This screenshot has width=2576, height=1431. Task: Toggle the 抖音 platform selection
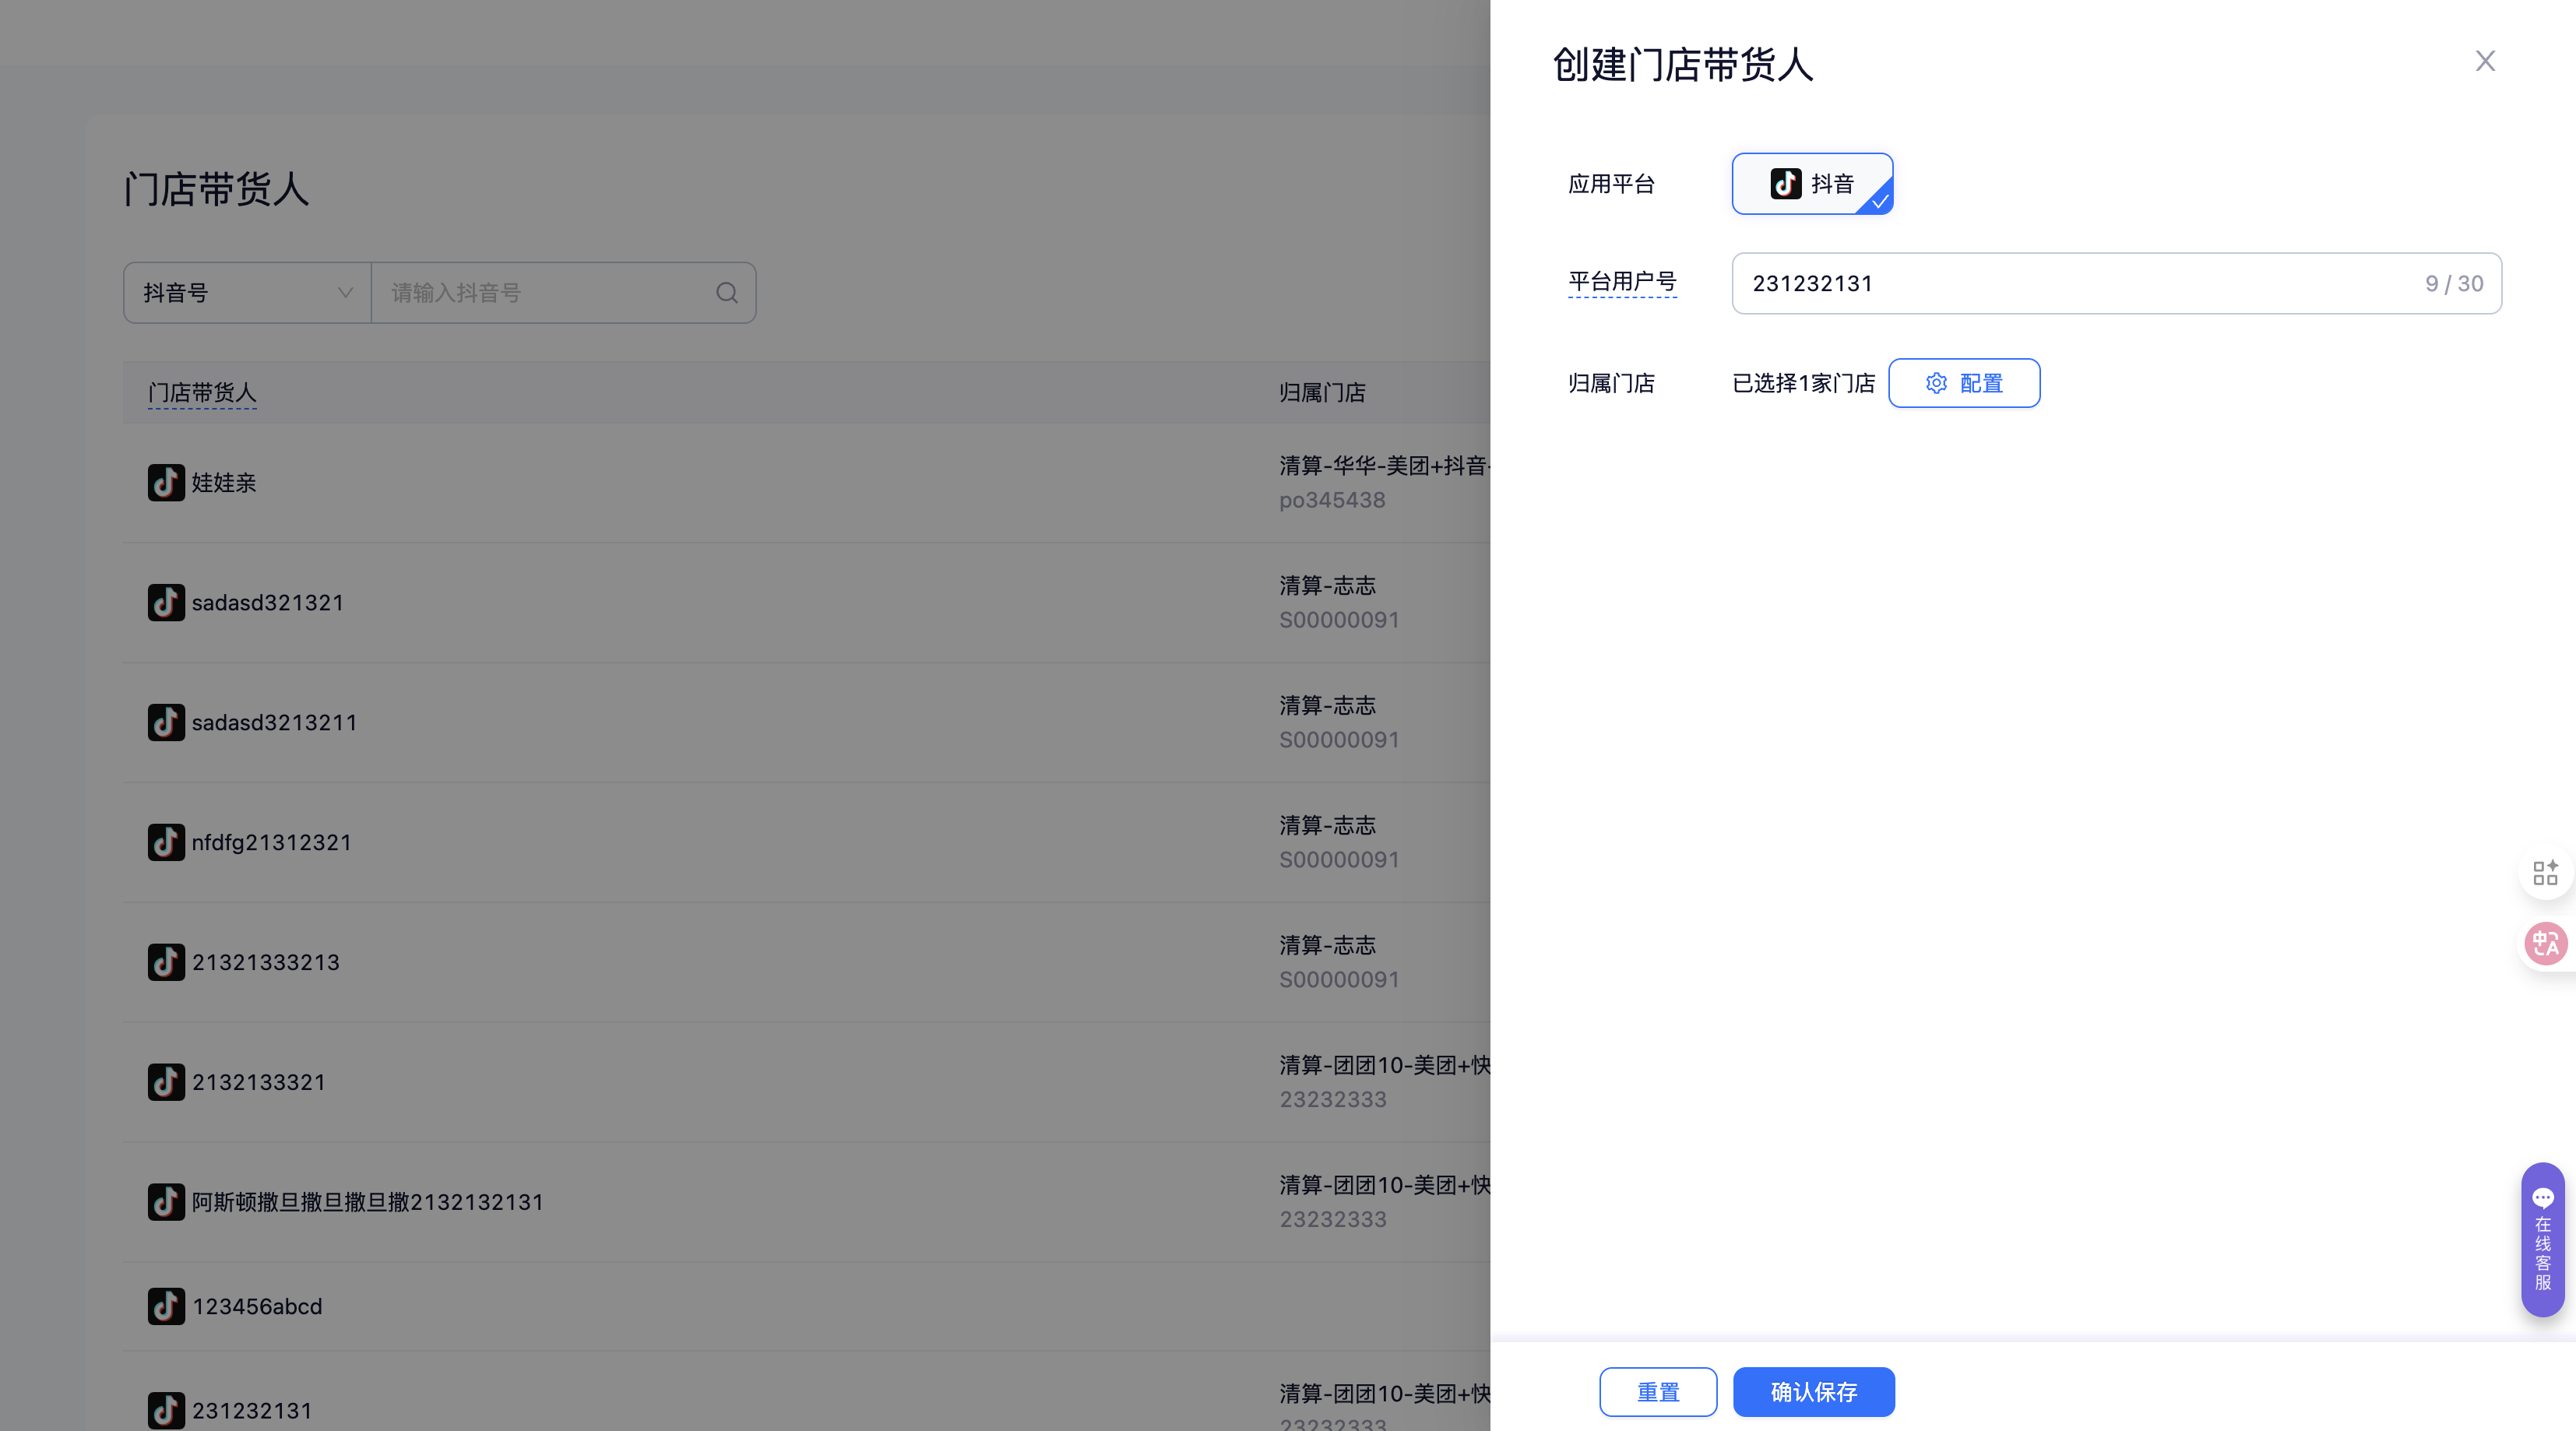coord(1812,184)
